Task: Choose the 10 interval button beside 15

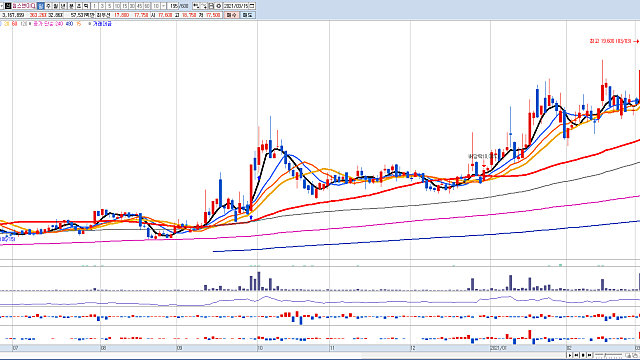Action: click(x=117, y=6)
